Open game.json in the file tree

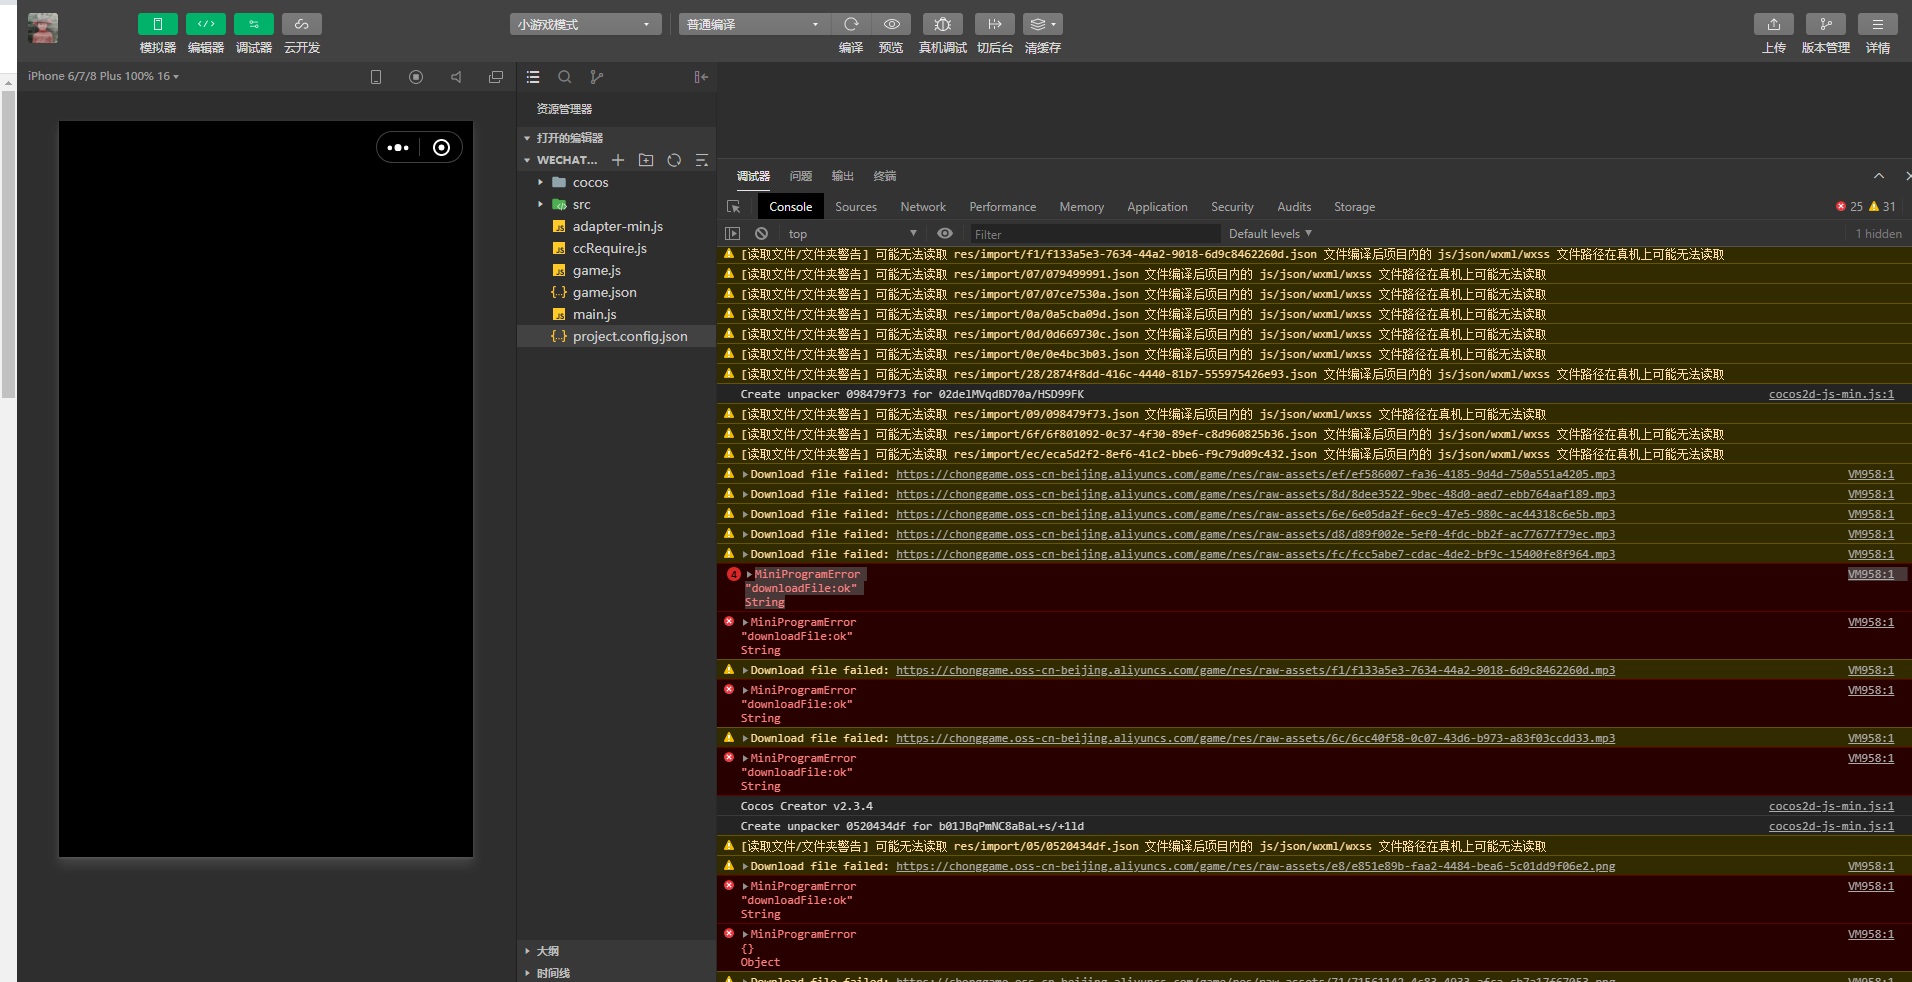(x=604, y=293)
